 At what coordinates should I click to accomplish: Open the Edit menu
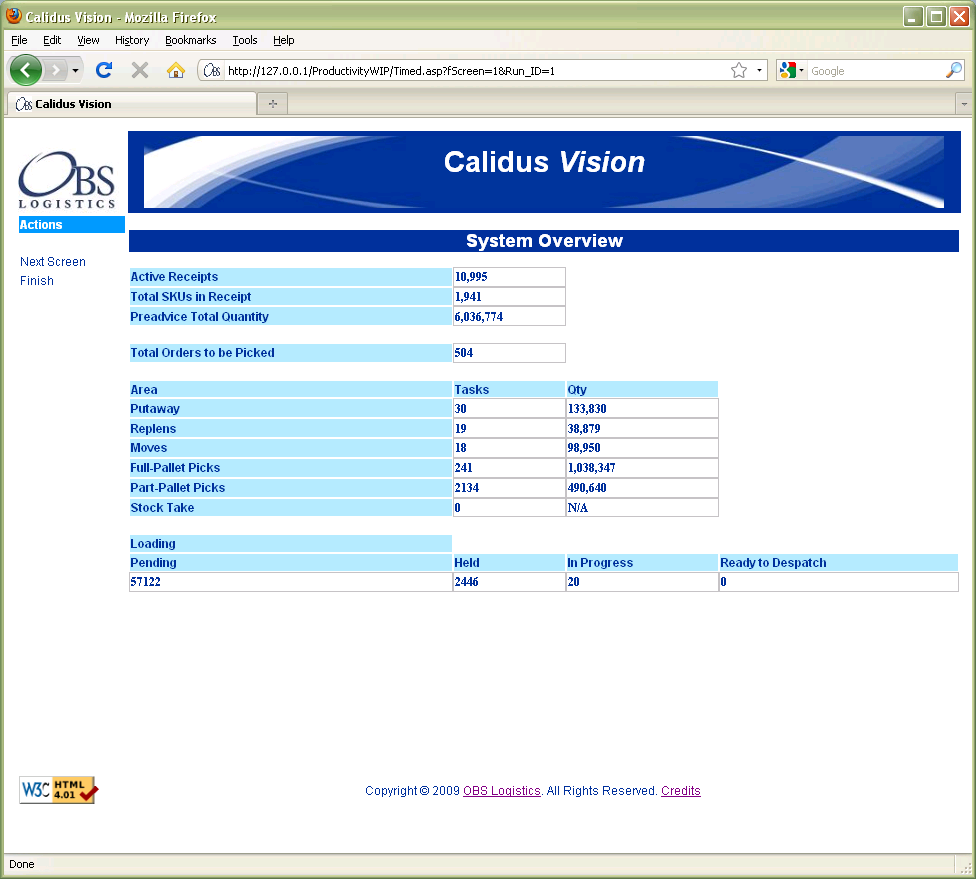click(x=52, y=40)
